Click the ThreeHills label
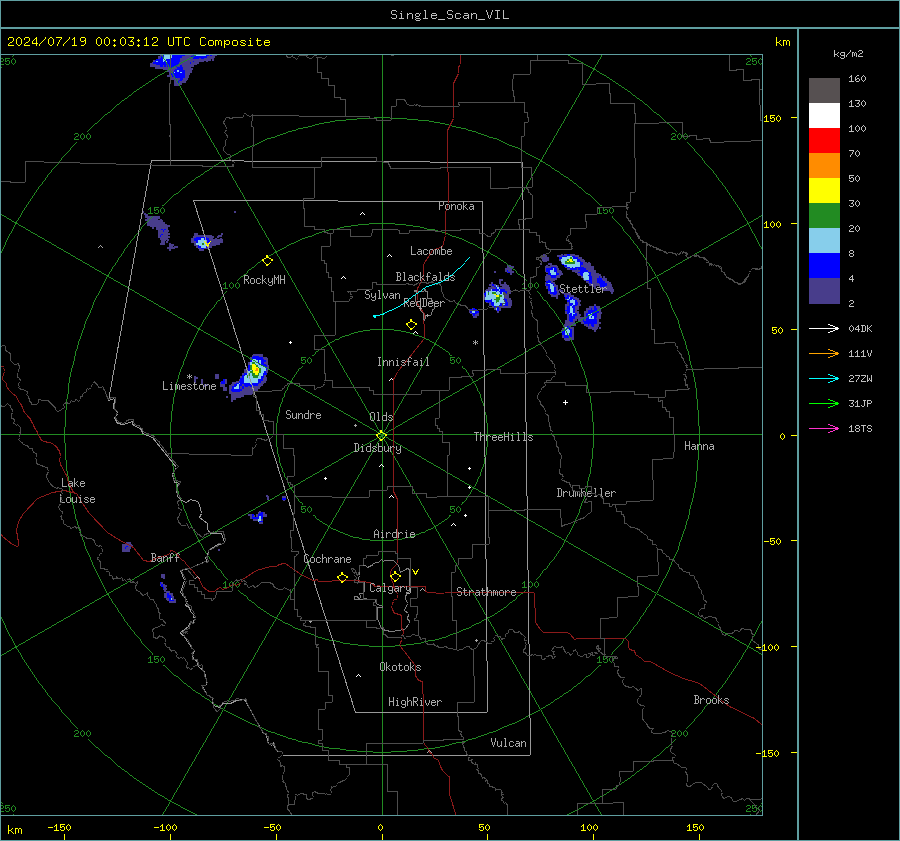 (x=503, y=437)
